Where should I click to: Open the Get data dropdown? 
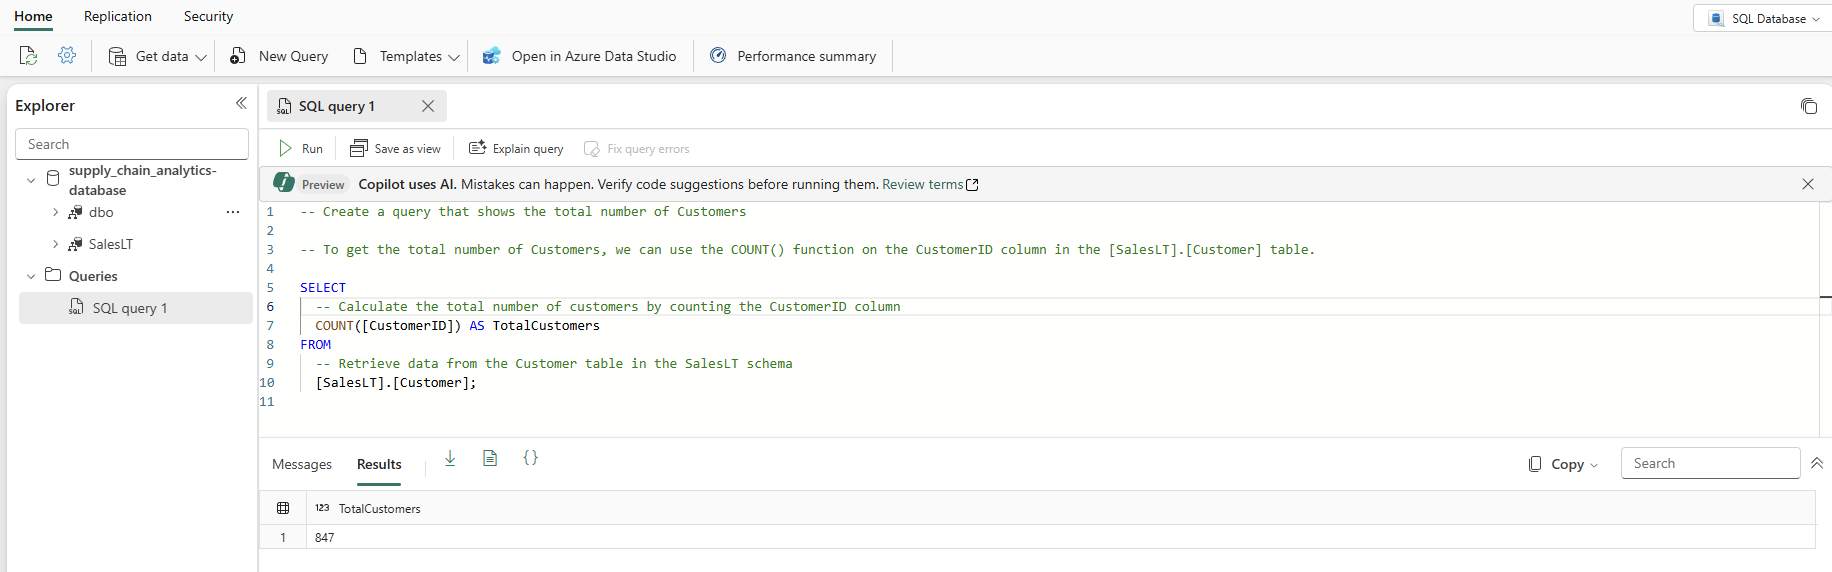click(x=159, y=57)
